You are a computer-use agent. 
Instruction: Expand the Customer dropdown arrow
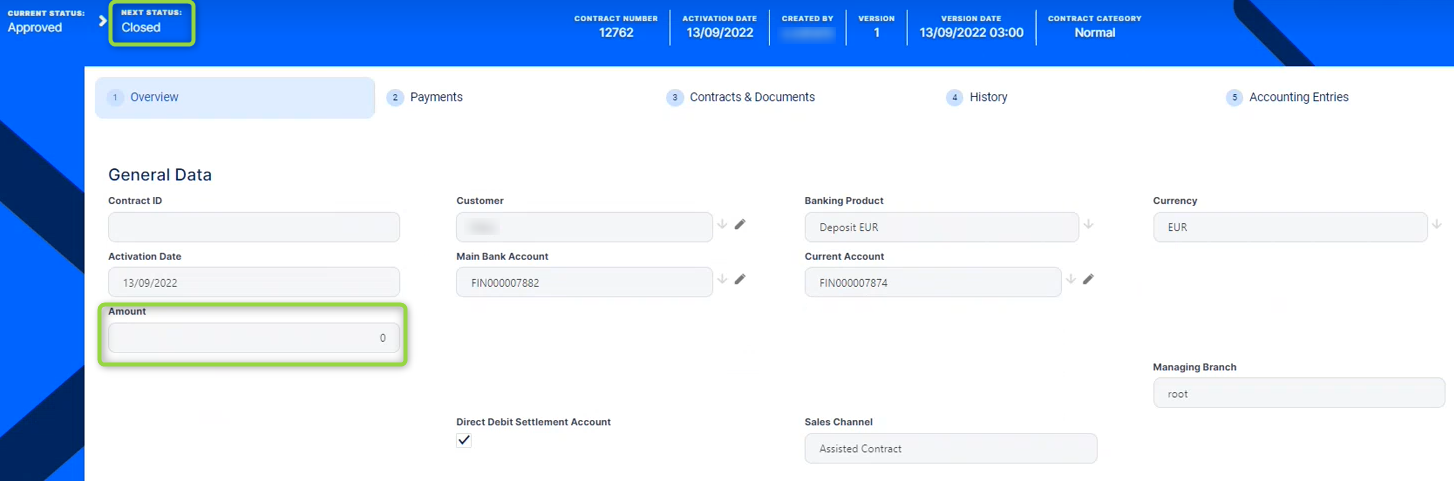click(722, 225)
